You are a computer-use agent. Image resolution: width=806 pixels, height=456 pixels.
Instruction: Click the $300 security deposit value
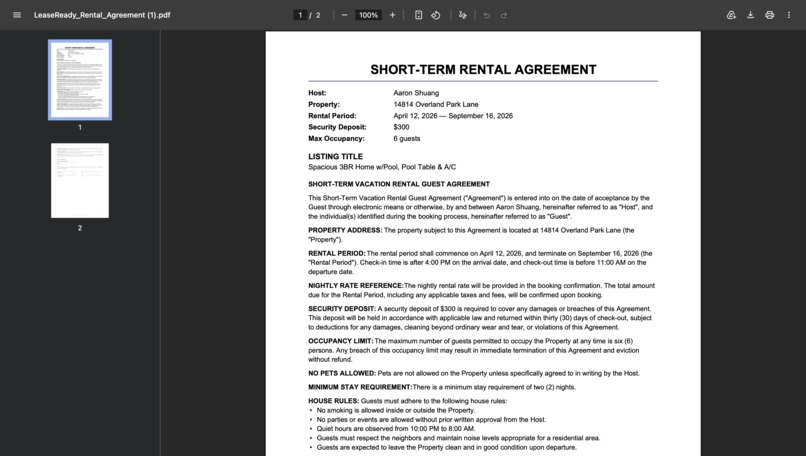[x=401, y=127]
